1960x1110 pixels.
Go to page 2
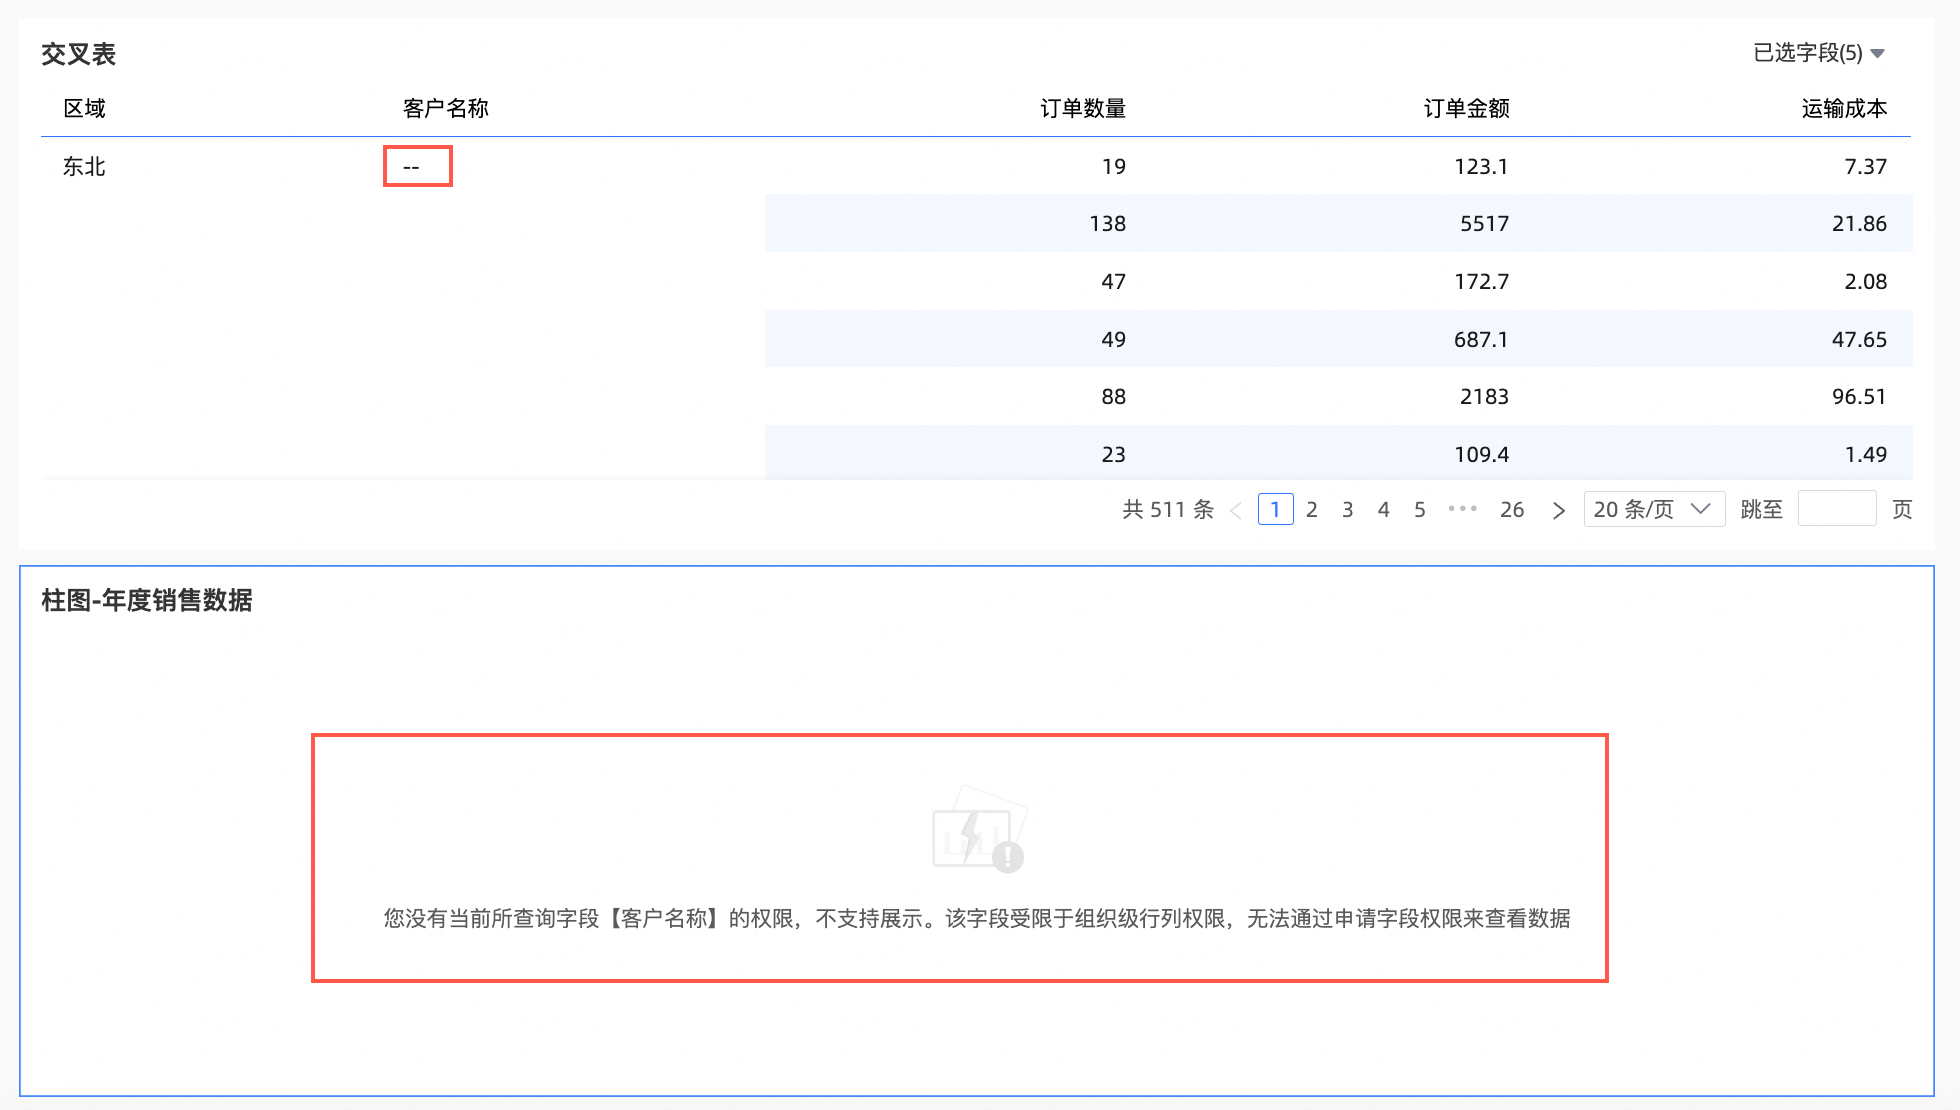(1311, 510)
